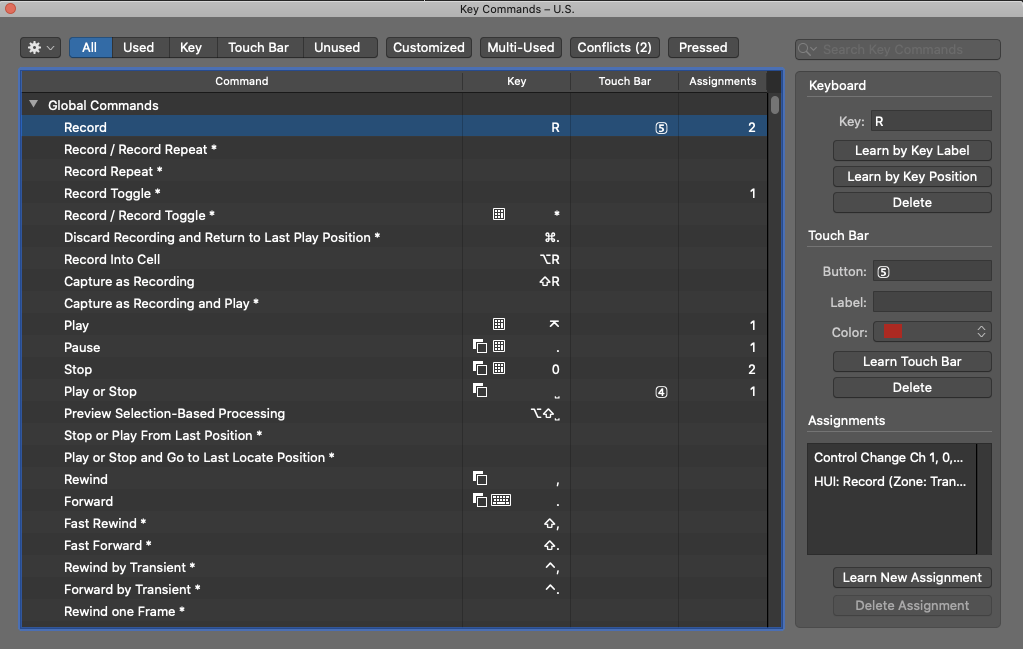Switch to the Unused filter tab

[x=337, y=47]
